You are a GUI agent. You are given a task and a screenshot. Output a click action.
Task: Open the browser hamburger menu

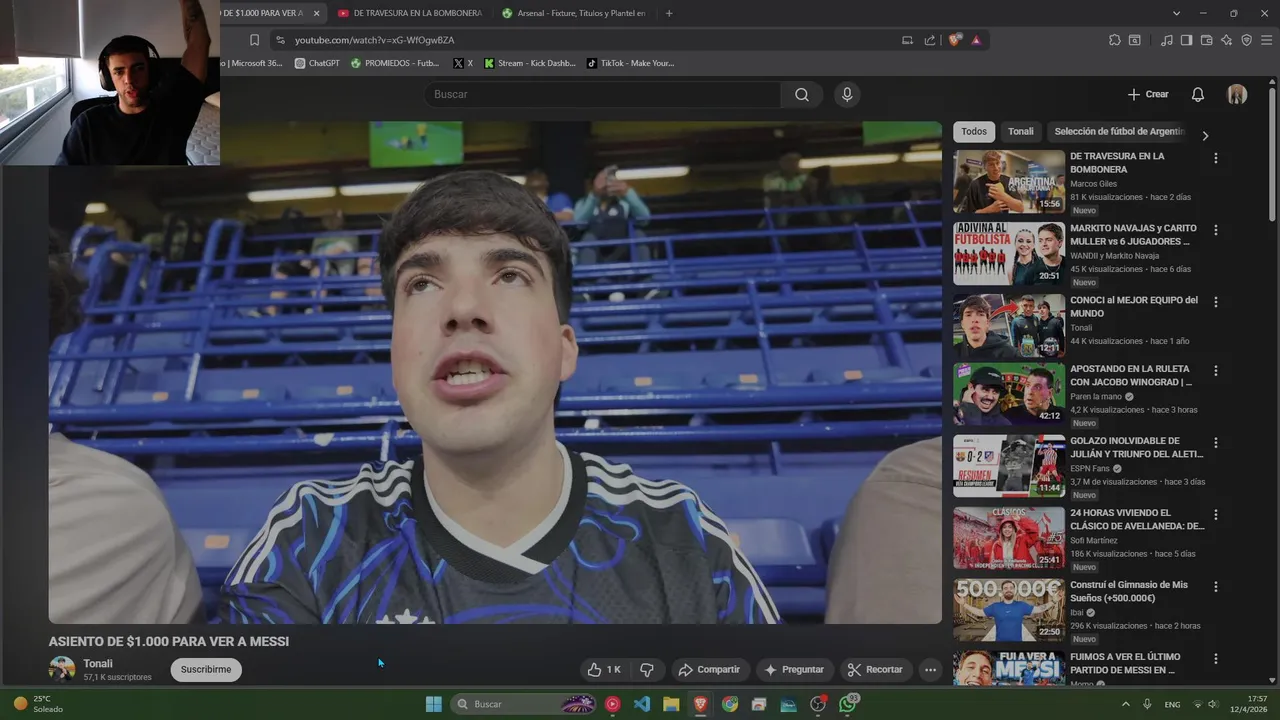pos(1267,40)
